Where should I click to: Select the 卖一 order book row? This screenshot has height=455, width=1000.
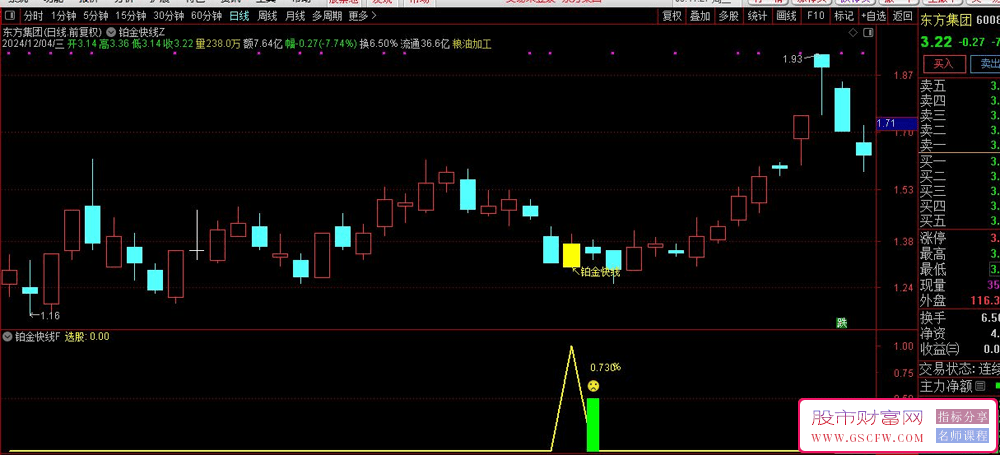959,145
